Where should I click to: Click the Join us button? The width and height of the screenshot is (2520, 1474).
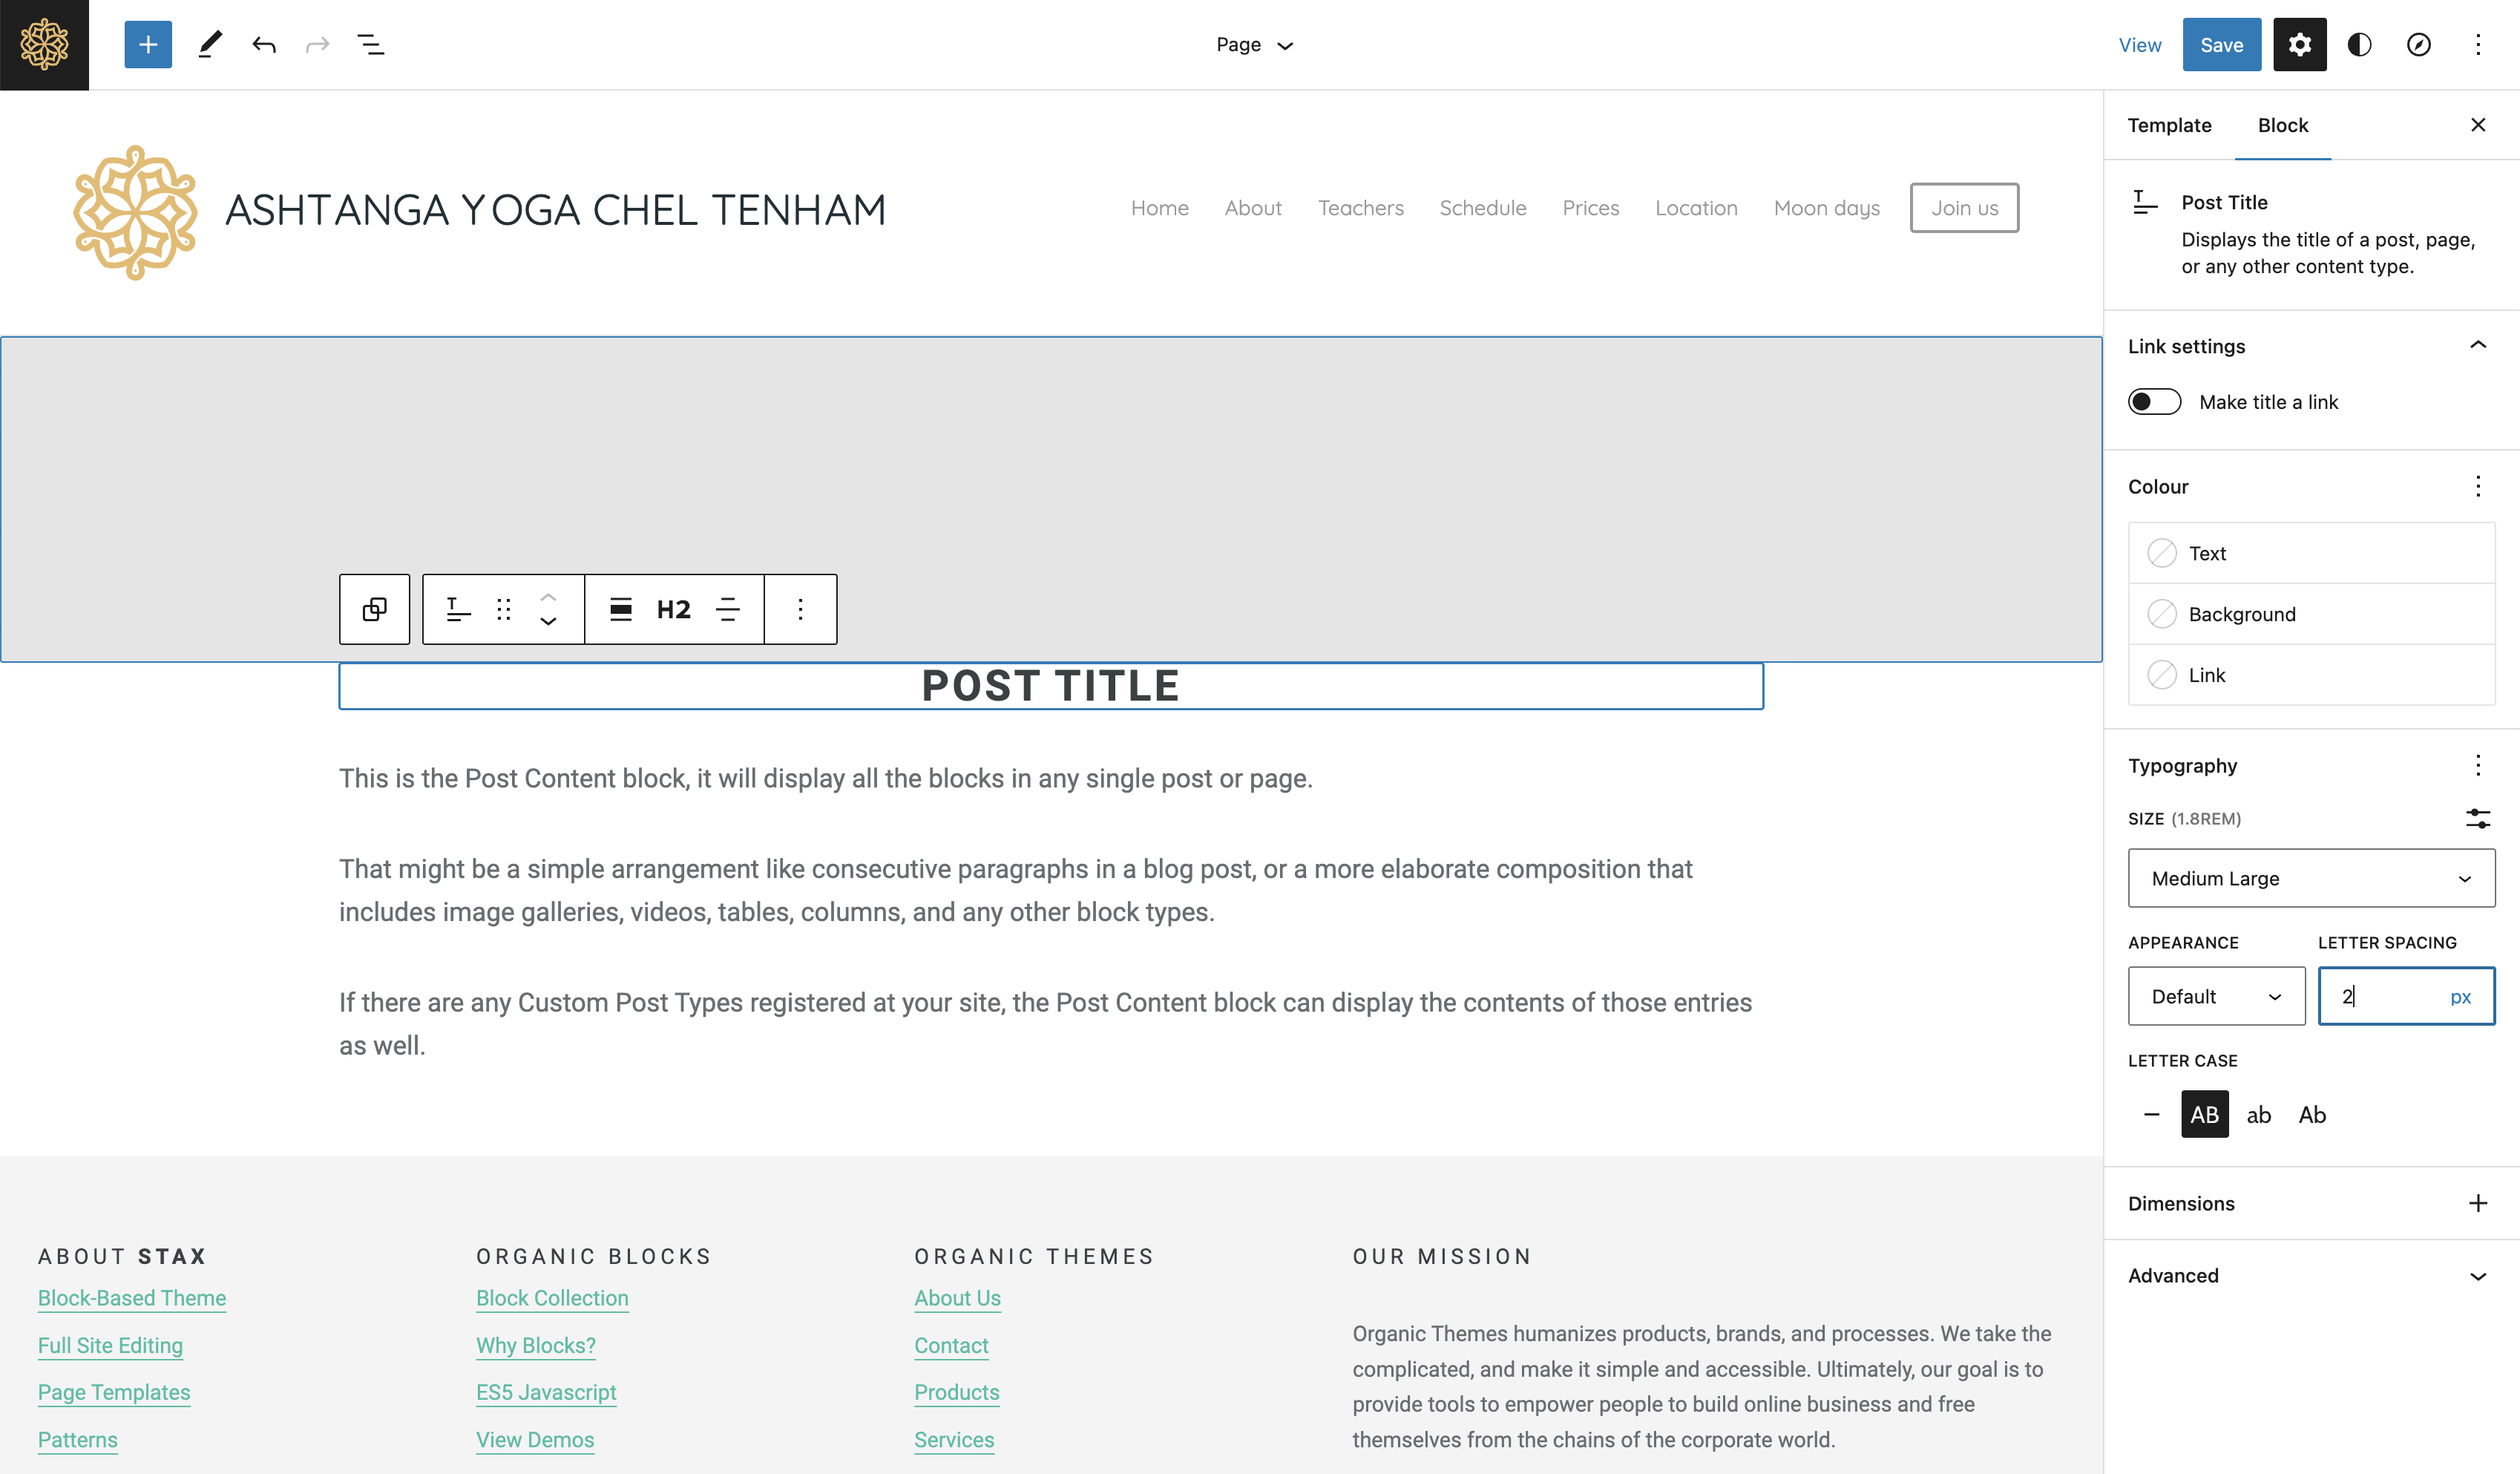pos(1964,208)
